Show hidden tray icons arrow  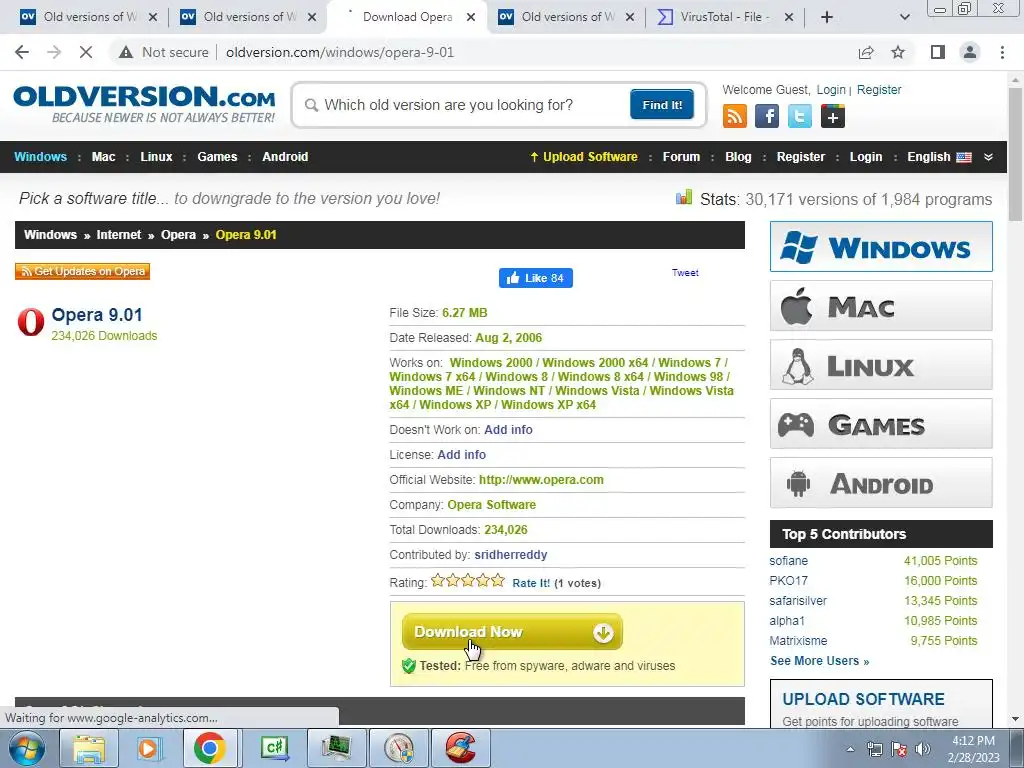(850, 749)
